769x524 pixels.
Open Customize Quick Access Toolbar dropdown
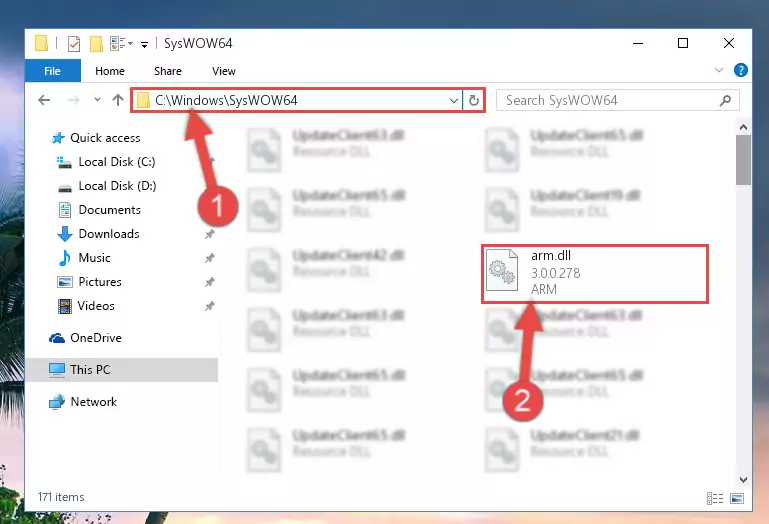[144, 45]
